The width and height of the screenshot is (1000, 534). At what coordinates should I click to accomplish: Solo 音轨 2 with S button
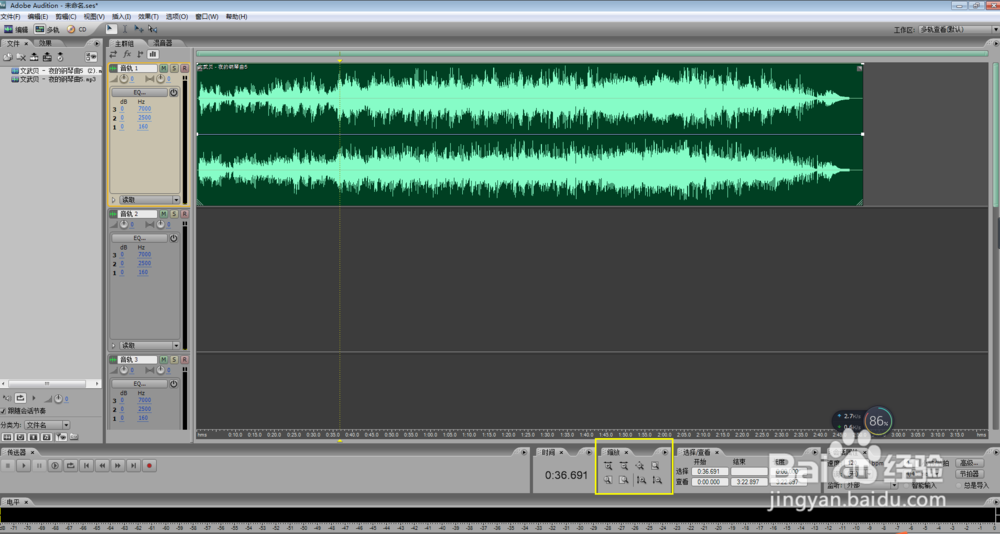[174, 214]
